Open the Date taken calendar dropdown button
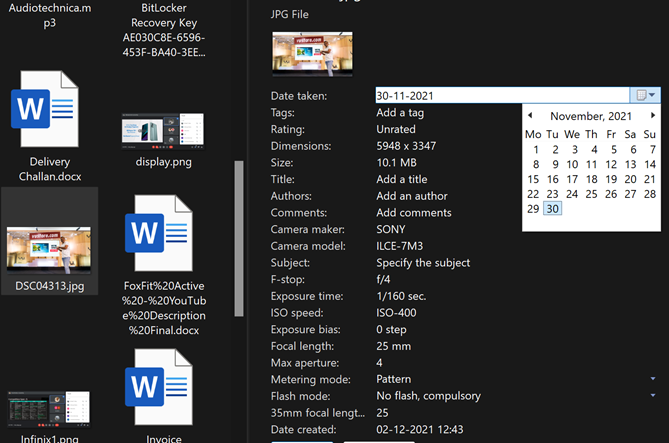Image resolution: width=669 pixels, height=443 pixels. point(645,95)
